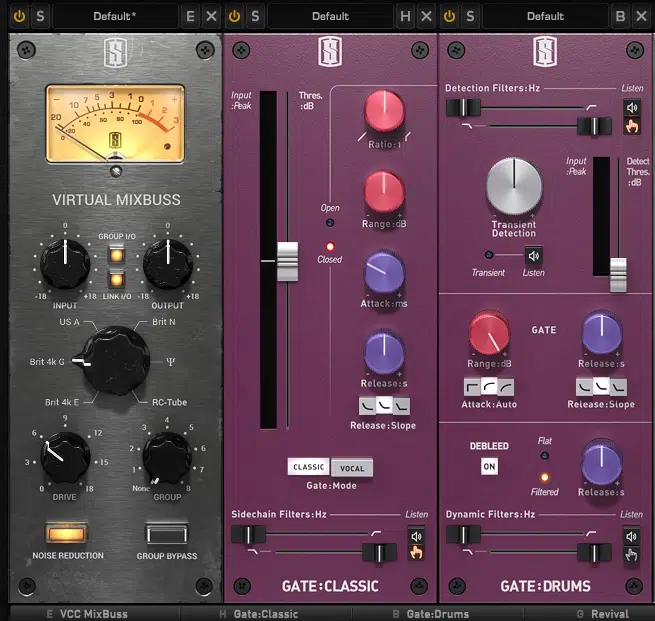Select third release slope in Gate:Classic
The width and height of the screenshot is (655, 621).
point(401,406)
